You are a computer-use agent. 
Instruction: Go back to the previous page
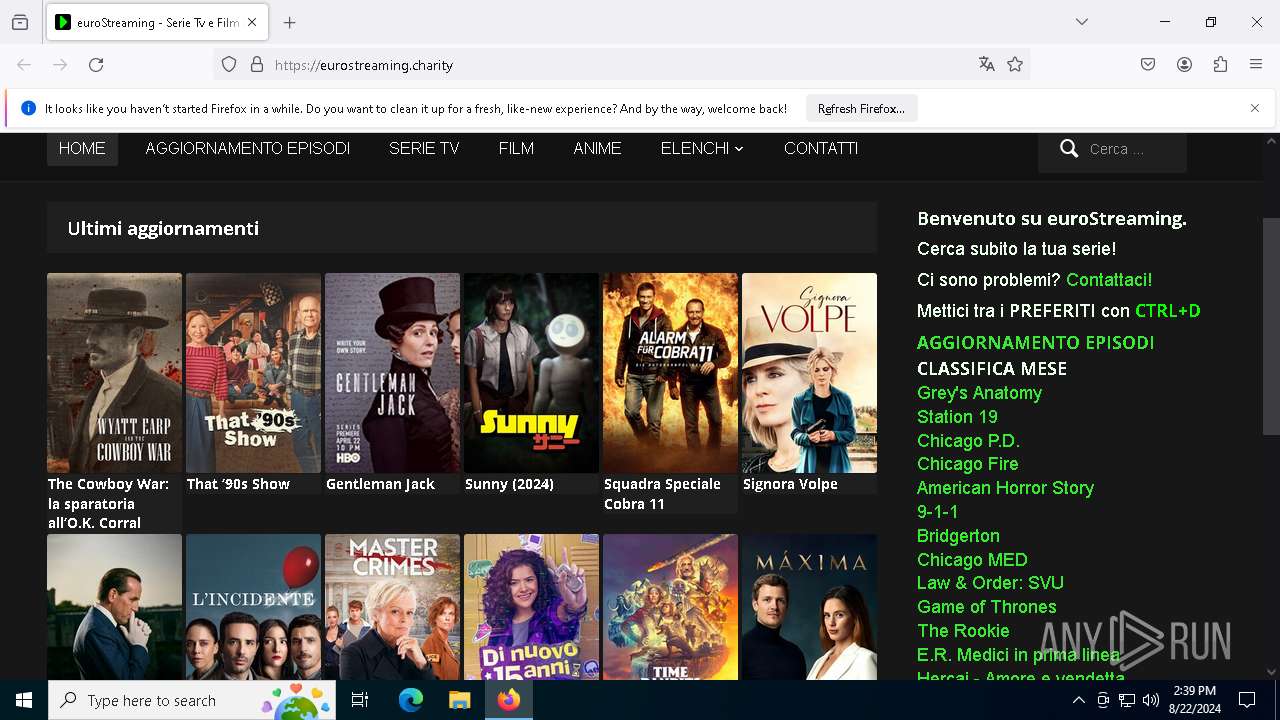point(24,65)
